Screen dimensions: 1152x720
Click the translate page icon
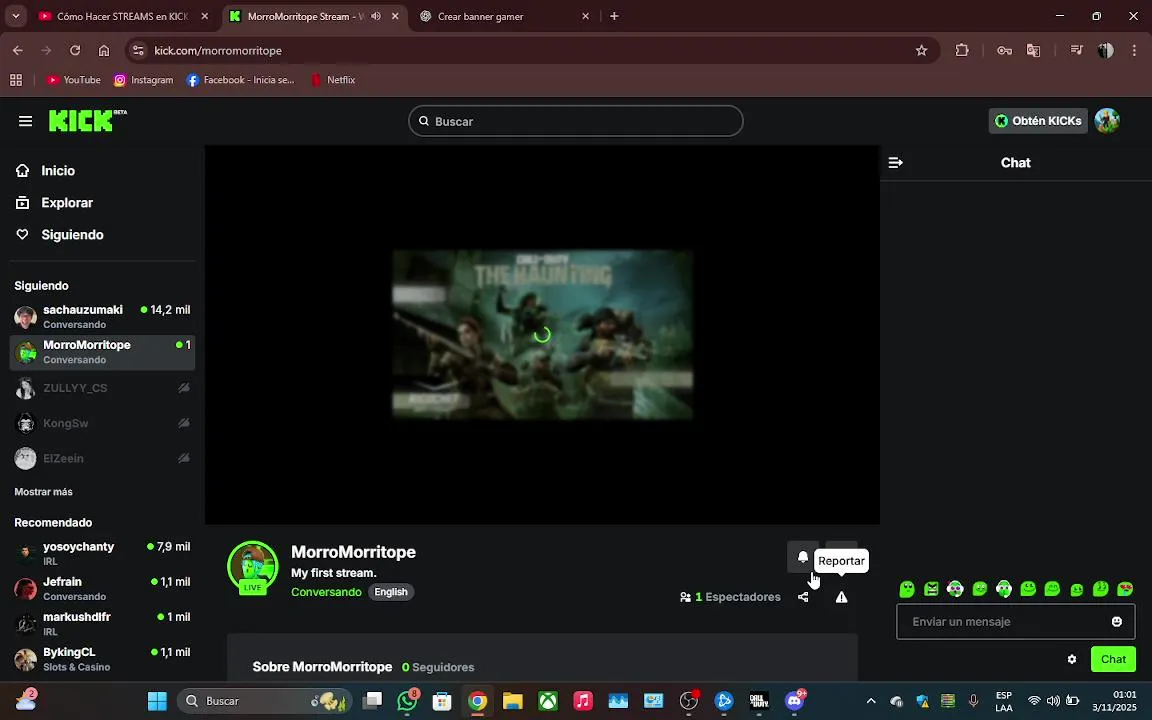[x=1033, y=50]
